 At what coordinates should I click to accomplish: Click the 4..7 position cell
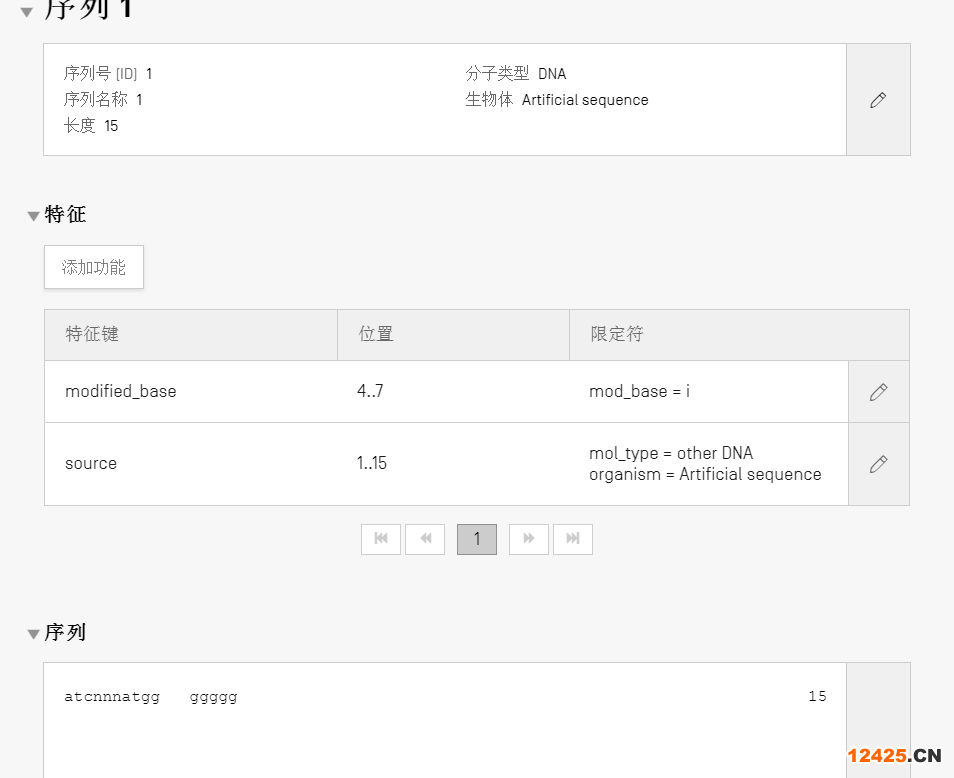[370, 392]
